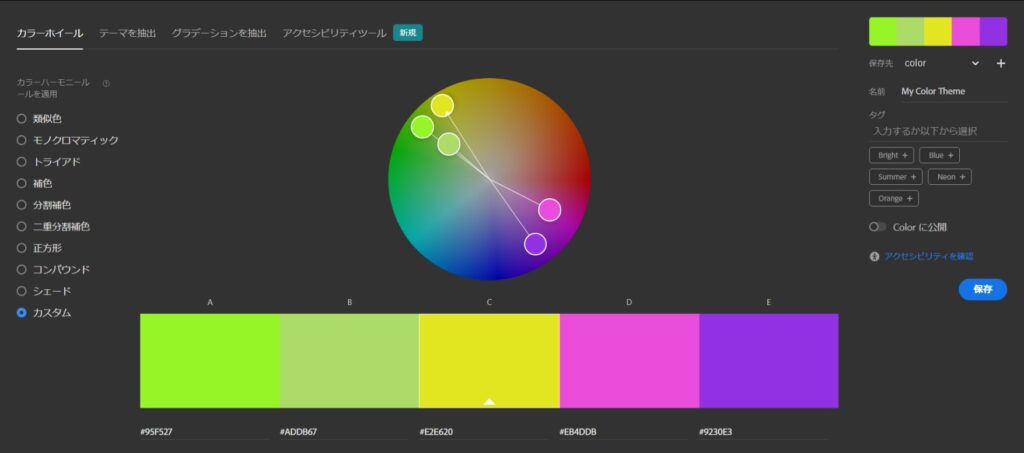Screen dimensions: 1024x453
Task: Click the 新規 badge
Action: (408, 33)
